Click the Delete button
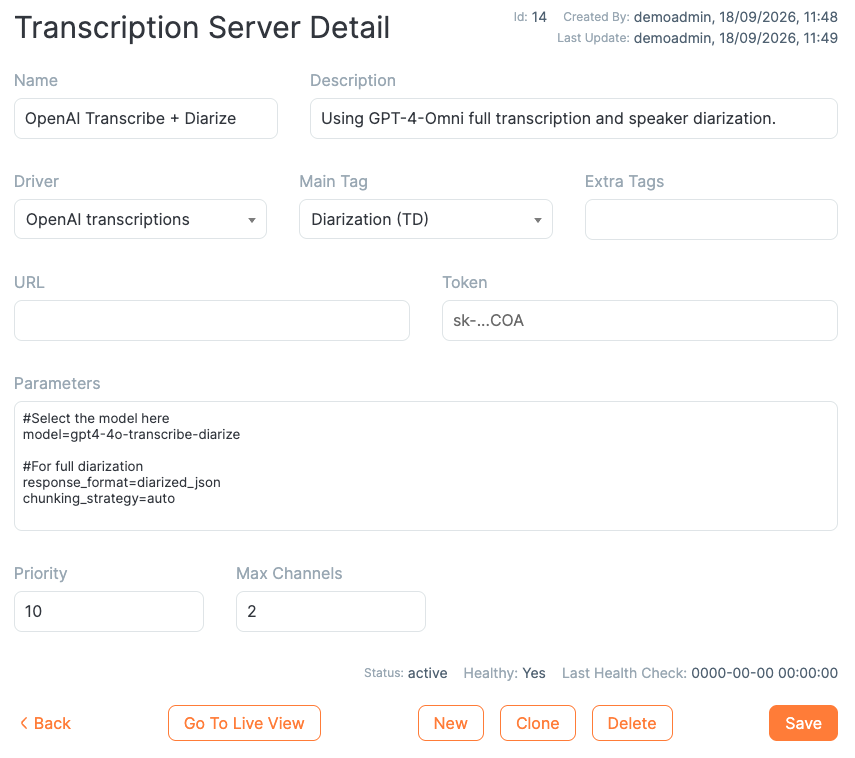The image size is (855, 758). [x=632, y=723]
